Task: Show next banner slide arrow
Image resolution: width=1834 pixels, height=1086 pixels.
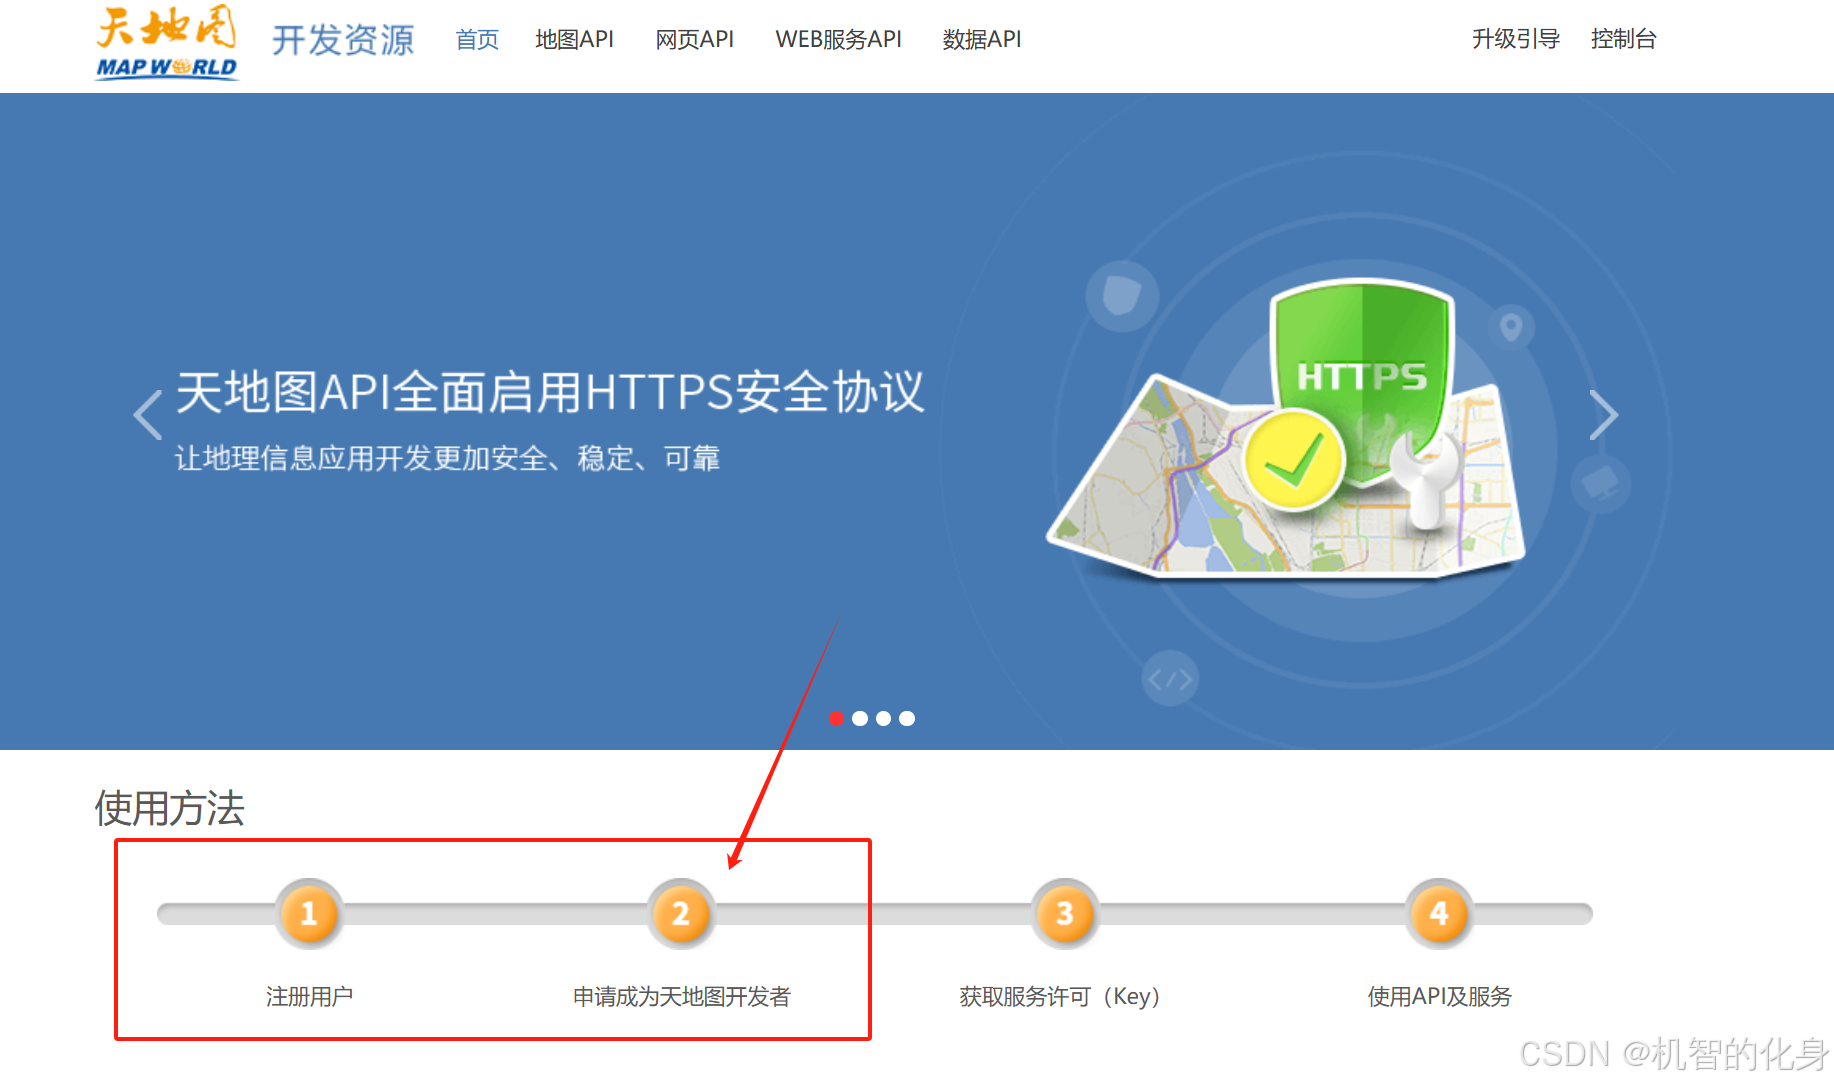Action: pyautogui.click(x=1603, y=414)
